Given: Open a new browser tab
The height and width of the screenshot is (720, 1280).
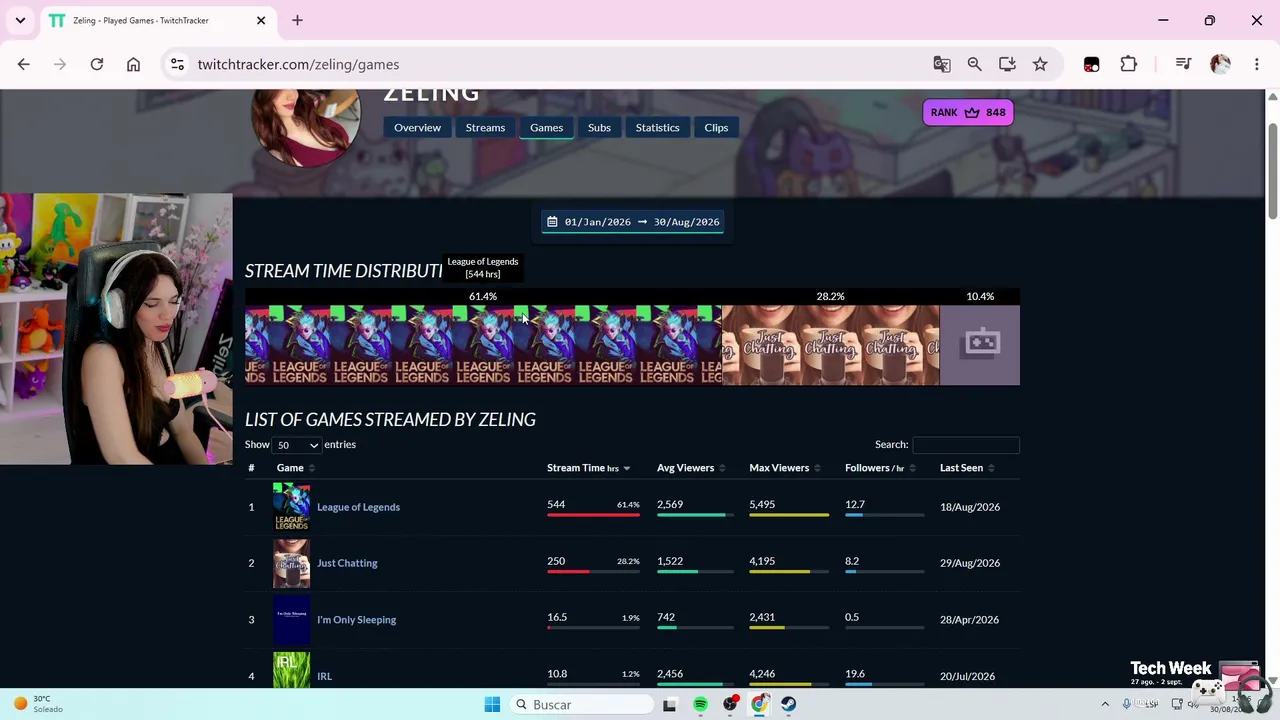Looking at the screenshot, I should pos(297,20).
